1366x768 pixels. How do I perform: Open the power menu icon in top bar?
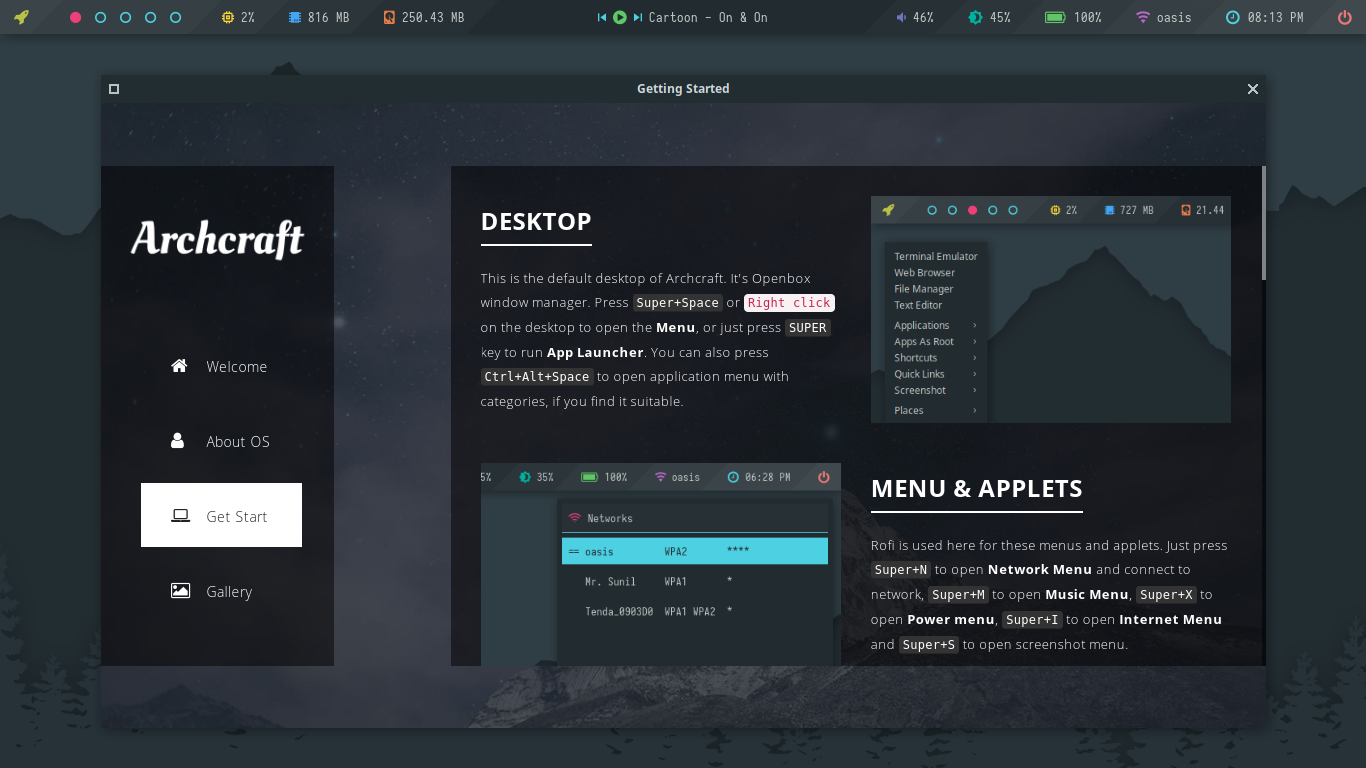1345,17
